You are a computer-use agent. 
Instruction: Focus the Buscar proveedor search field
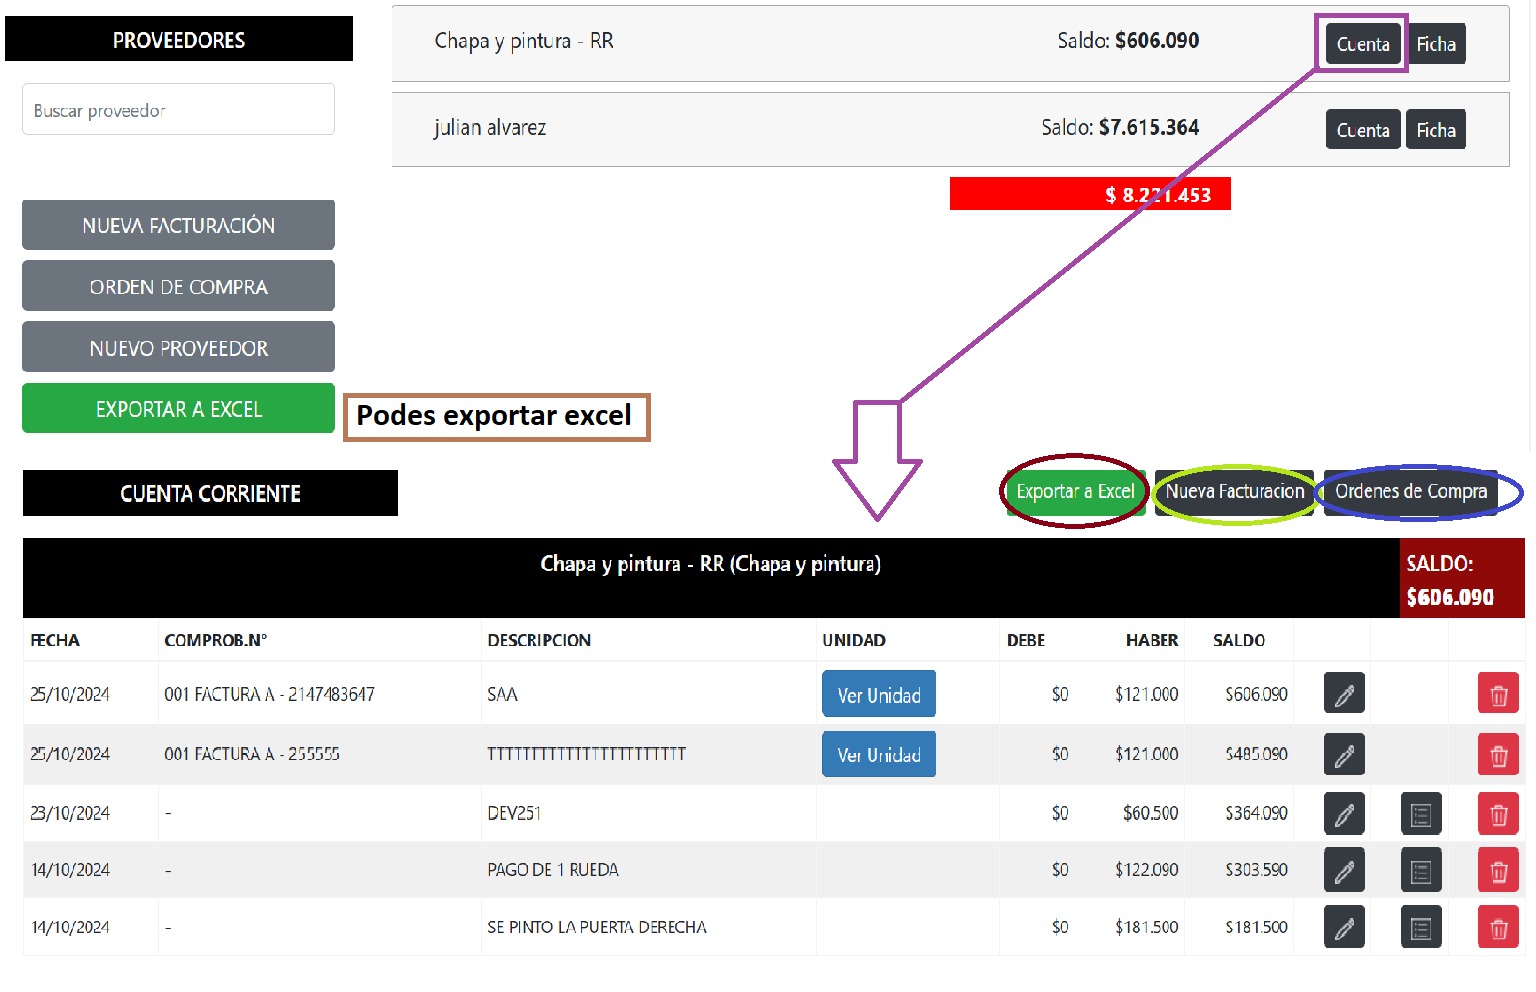[x=178, y=109]
